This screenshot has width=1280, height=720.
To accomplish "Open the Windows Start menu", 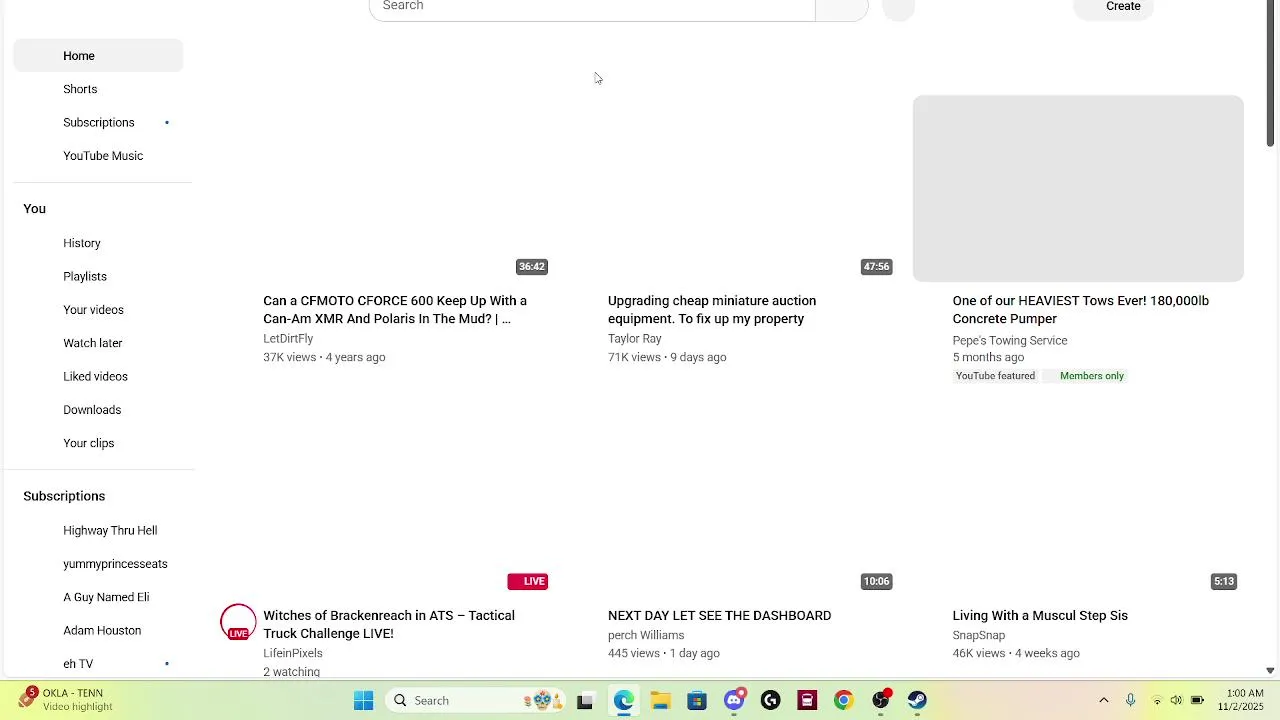I will (364, 701).
